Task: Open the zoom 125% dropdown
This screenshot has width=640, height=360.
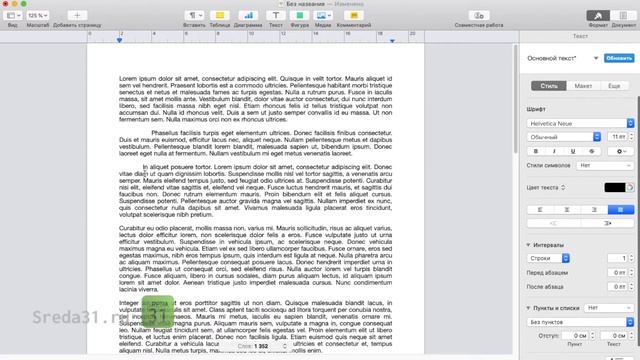Action: 38,16
